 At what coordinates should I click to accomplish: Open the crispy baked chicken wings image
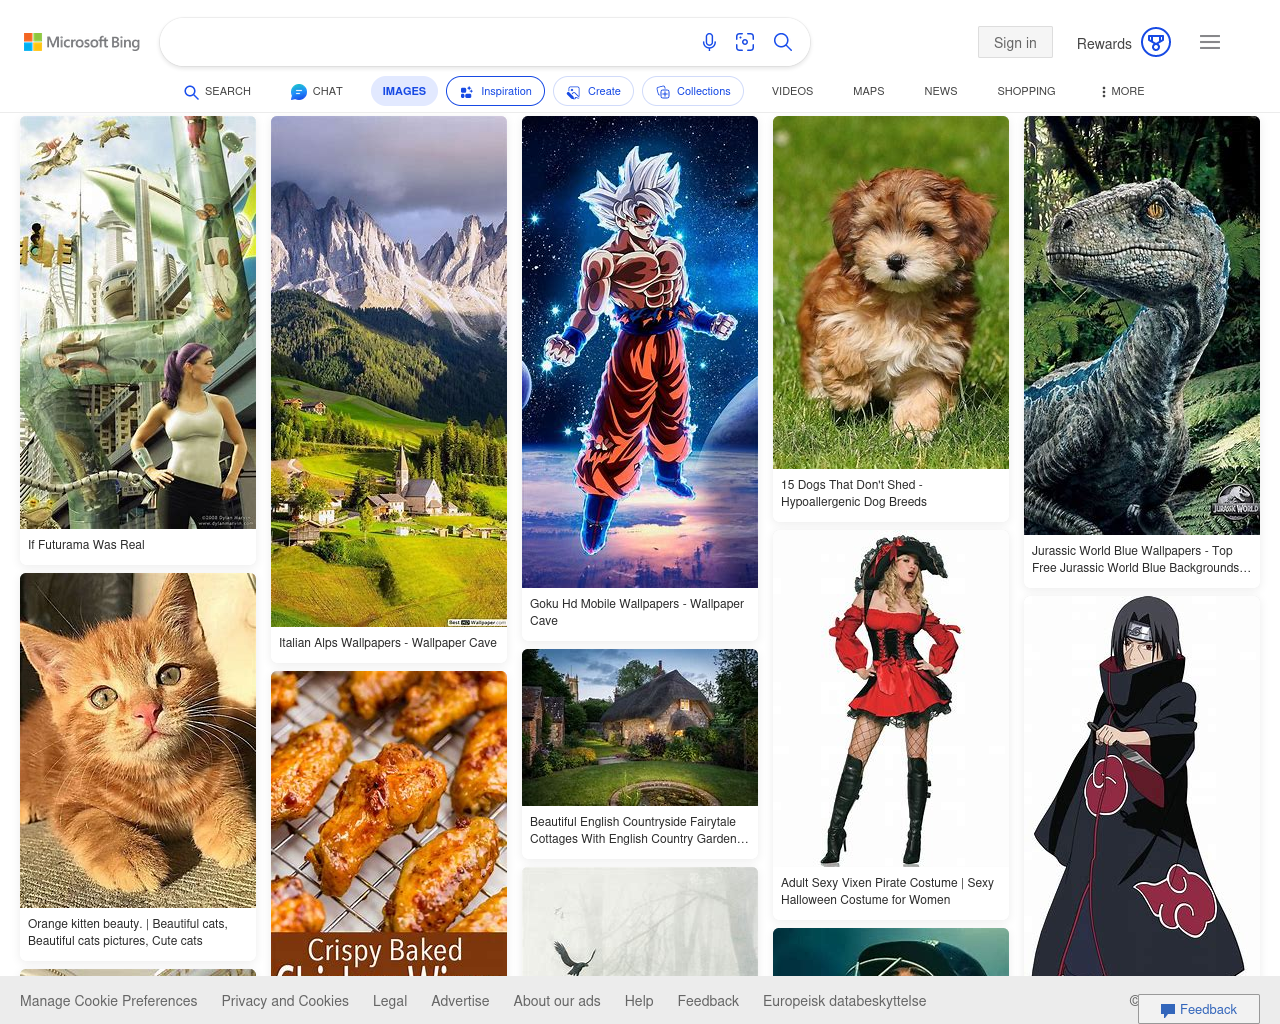389,823
